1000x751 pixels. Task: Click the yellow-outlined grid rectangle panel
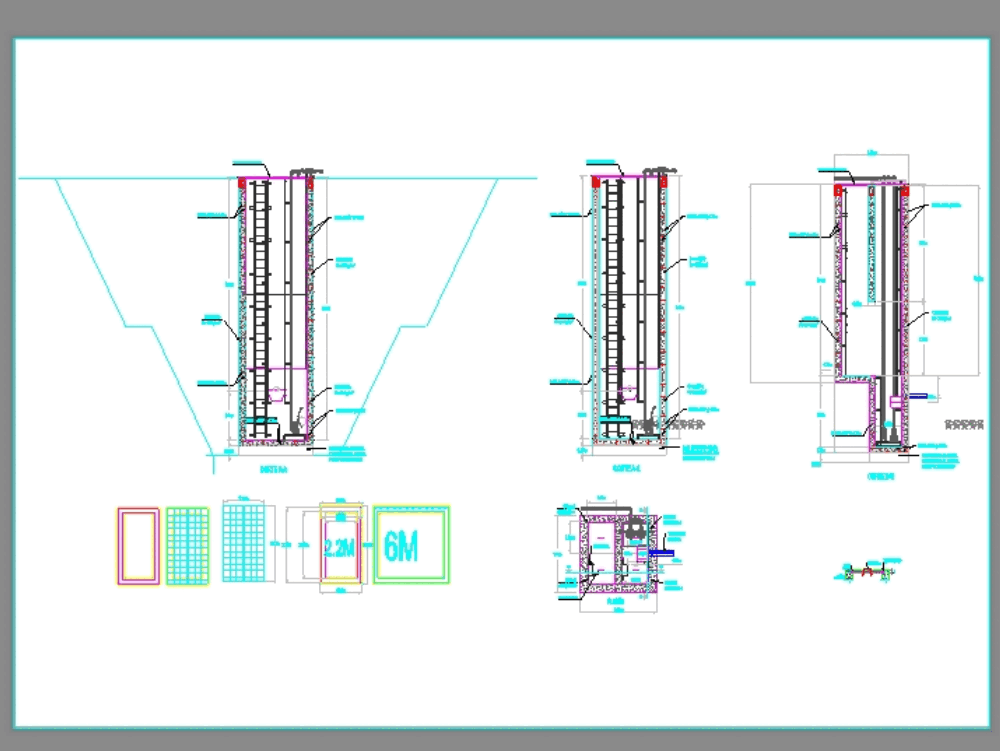190,545
